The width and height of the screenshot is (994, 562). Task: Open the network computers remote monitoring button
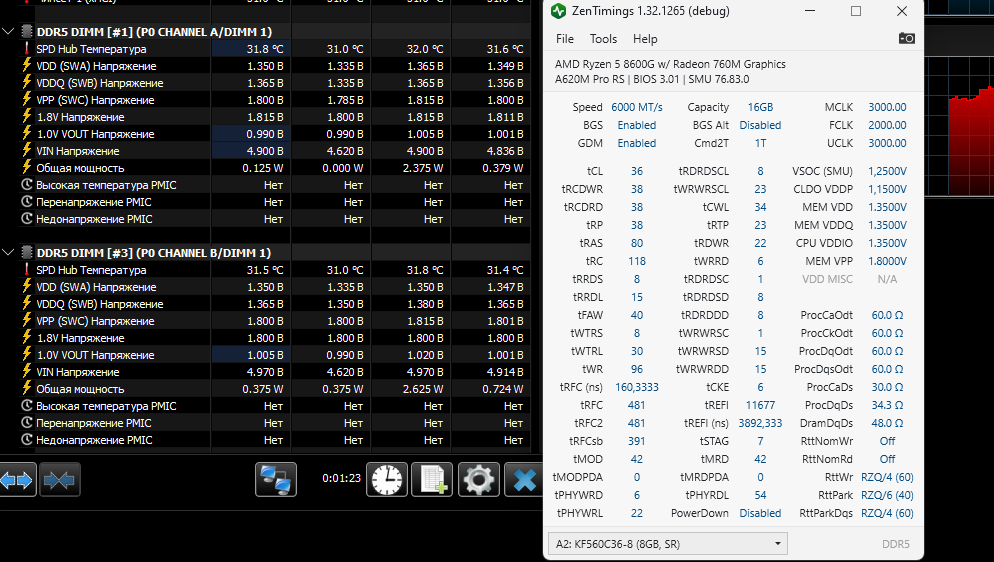coord(276,480)
